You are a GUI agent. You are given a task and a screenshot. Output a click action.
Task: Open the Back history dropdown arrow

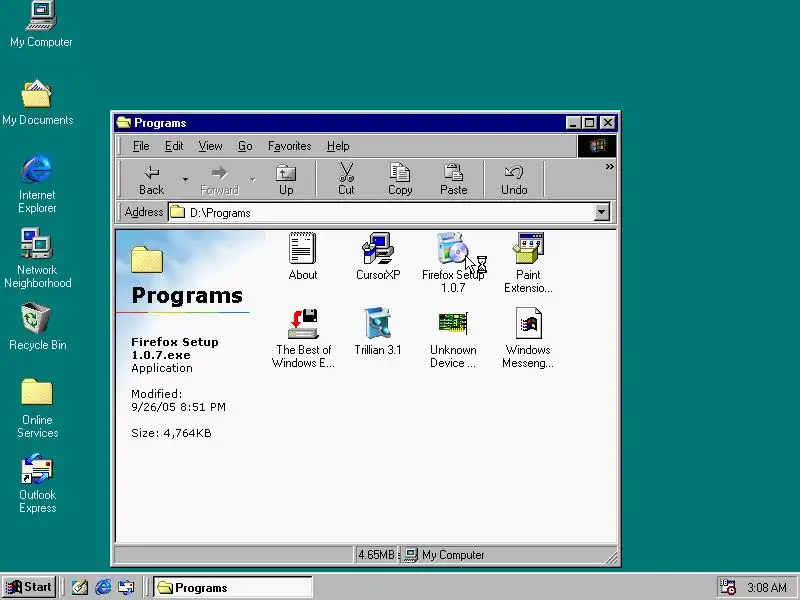coord(185,180)
